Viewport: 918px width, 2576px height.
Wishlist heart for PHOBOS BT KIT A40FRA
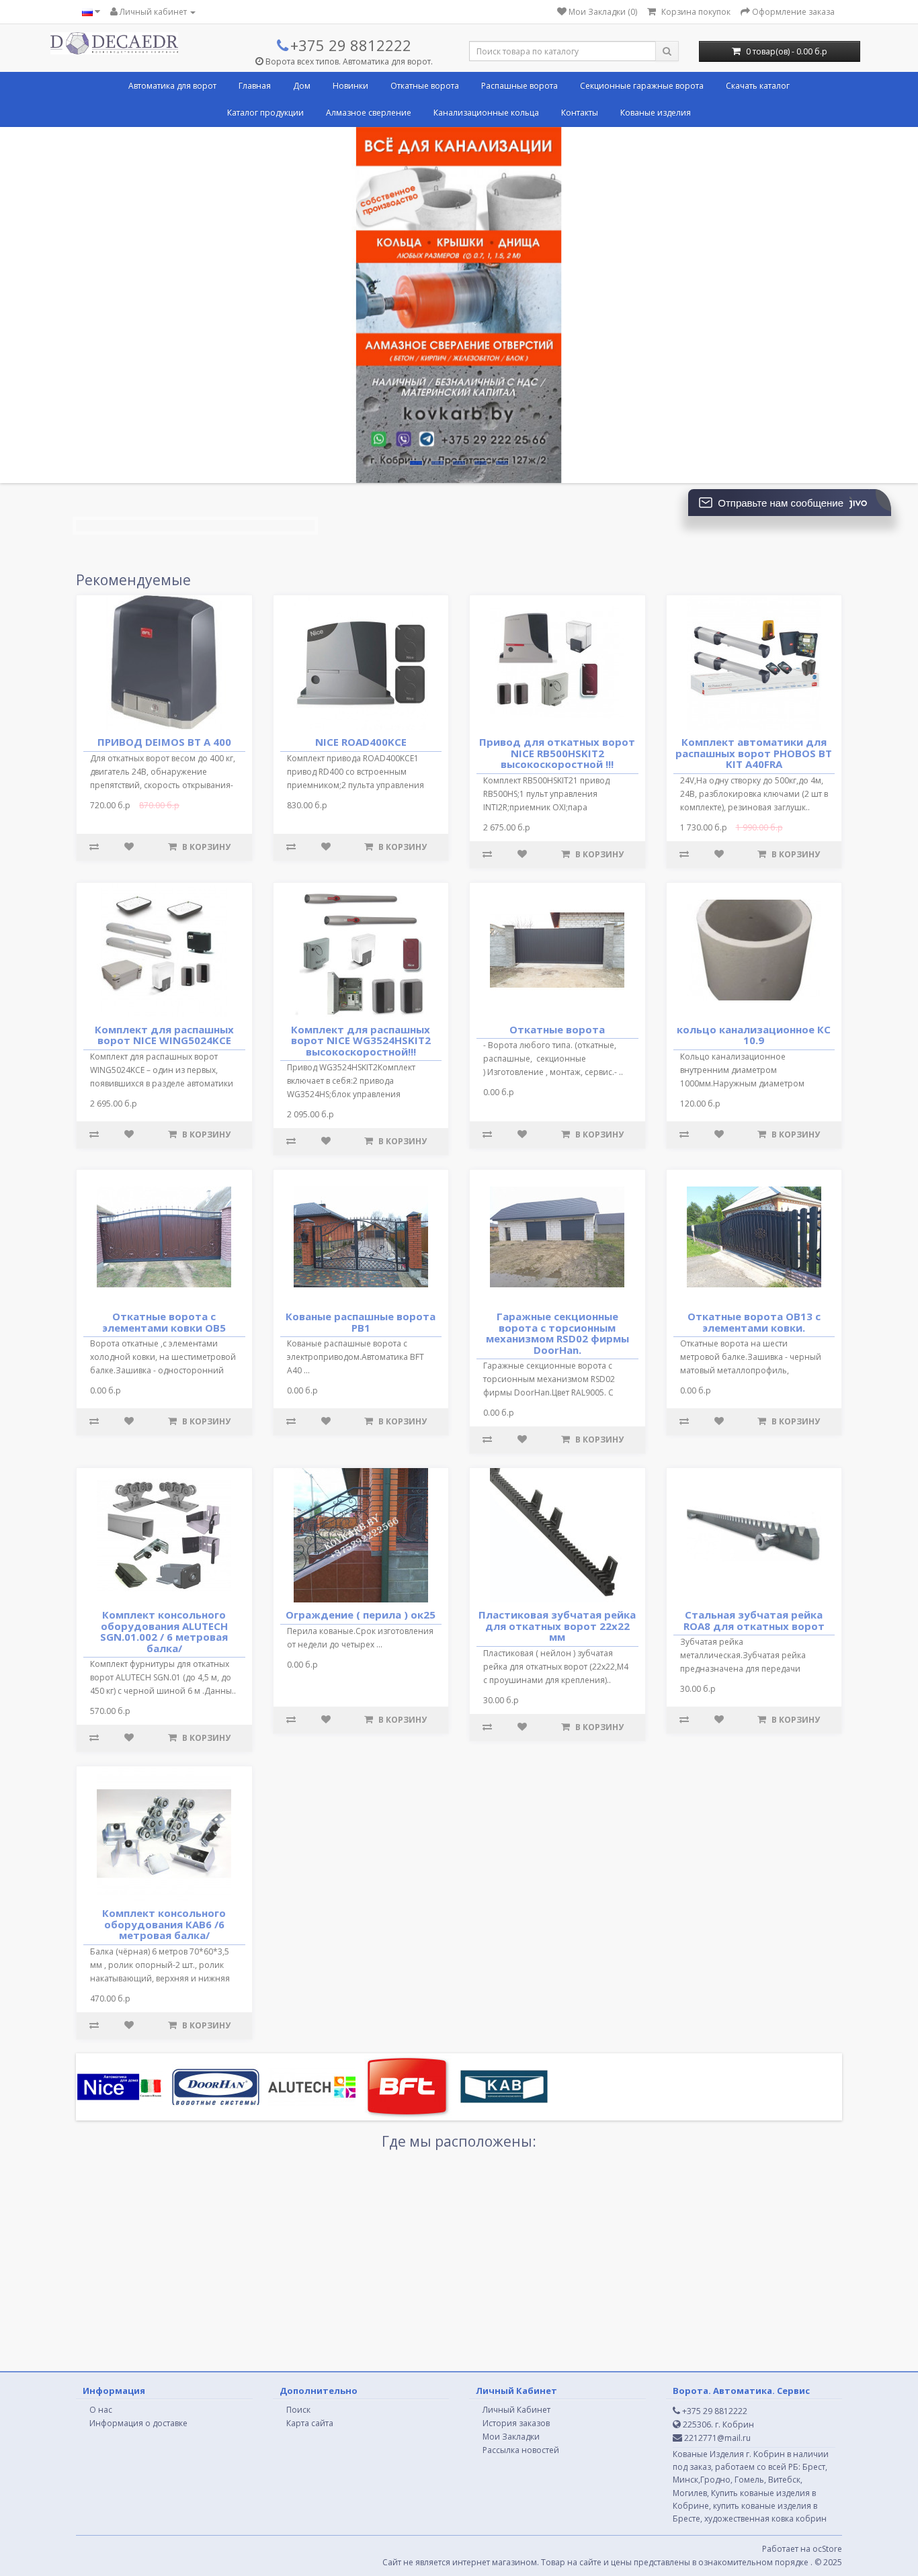[x=719, y=854]
